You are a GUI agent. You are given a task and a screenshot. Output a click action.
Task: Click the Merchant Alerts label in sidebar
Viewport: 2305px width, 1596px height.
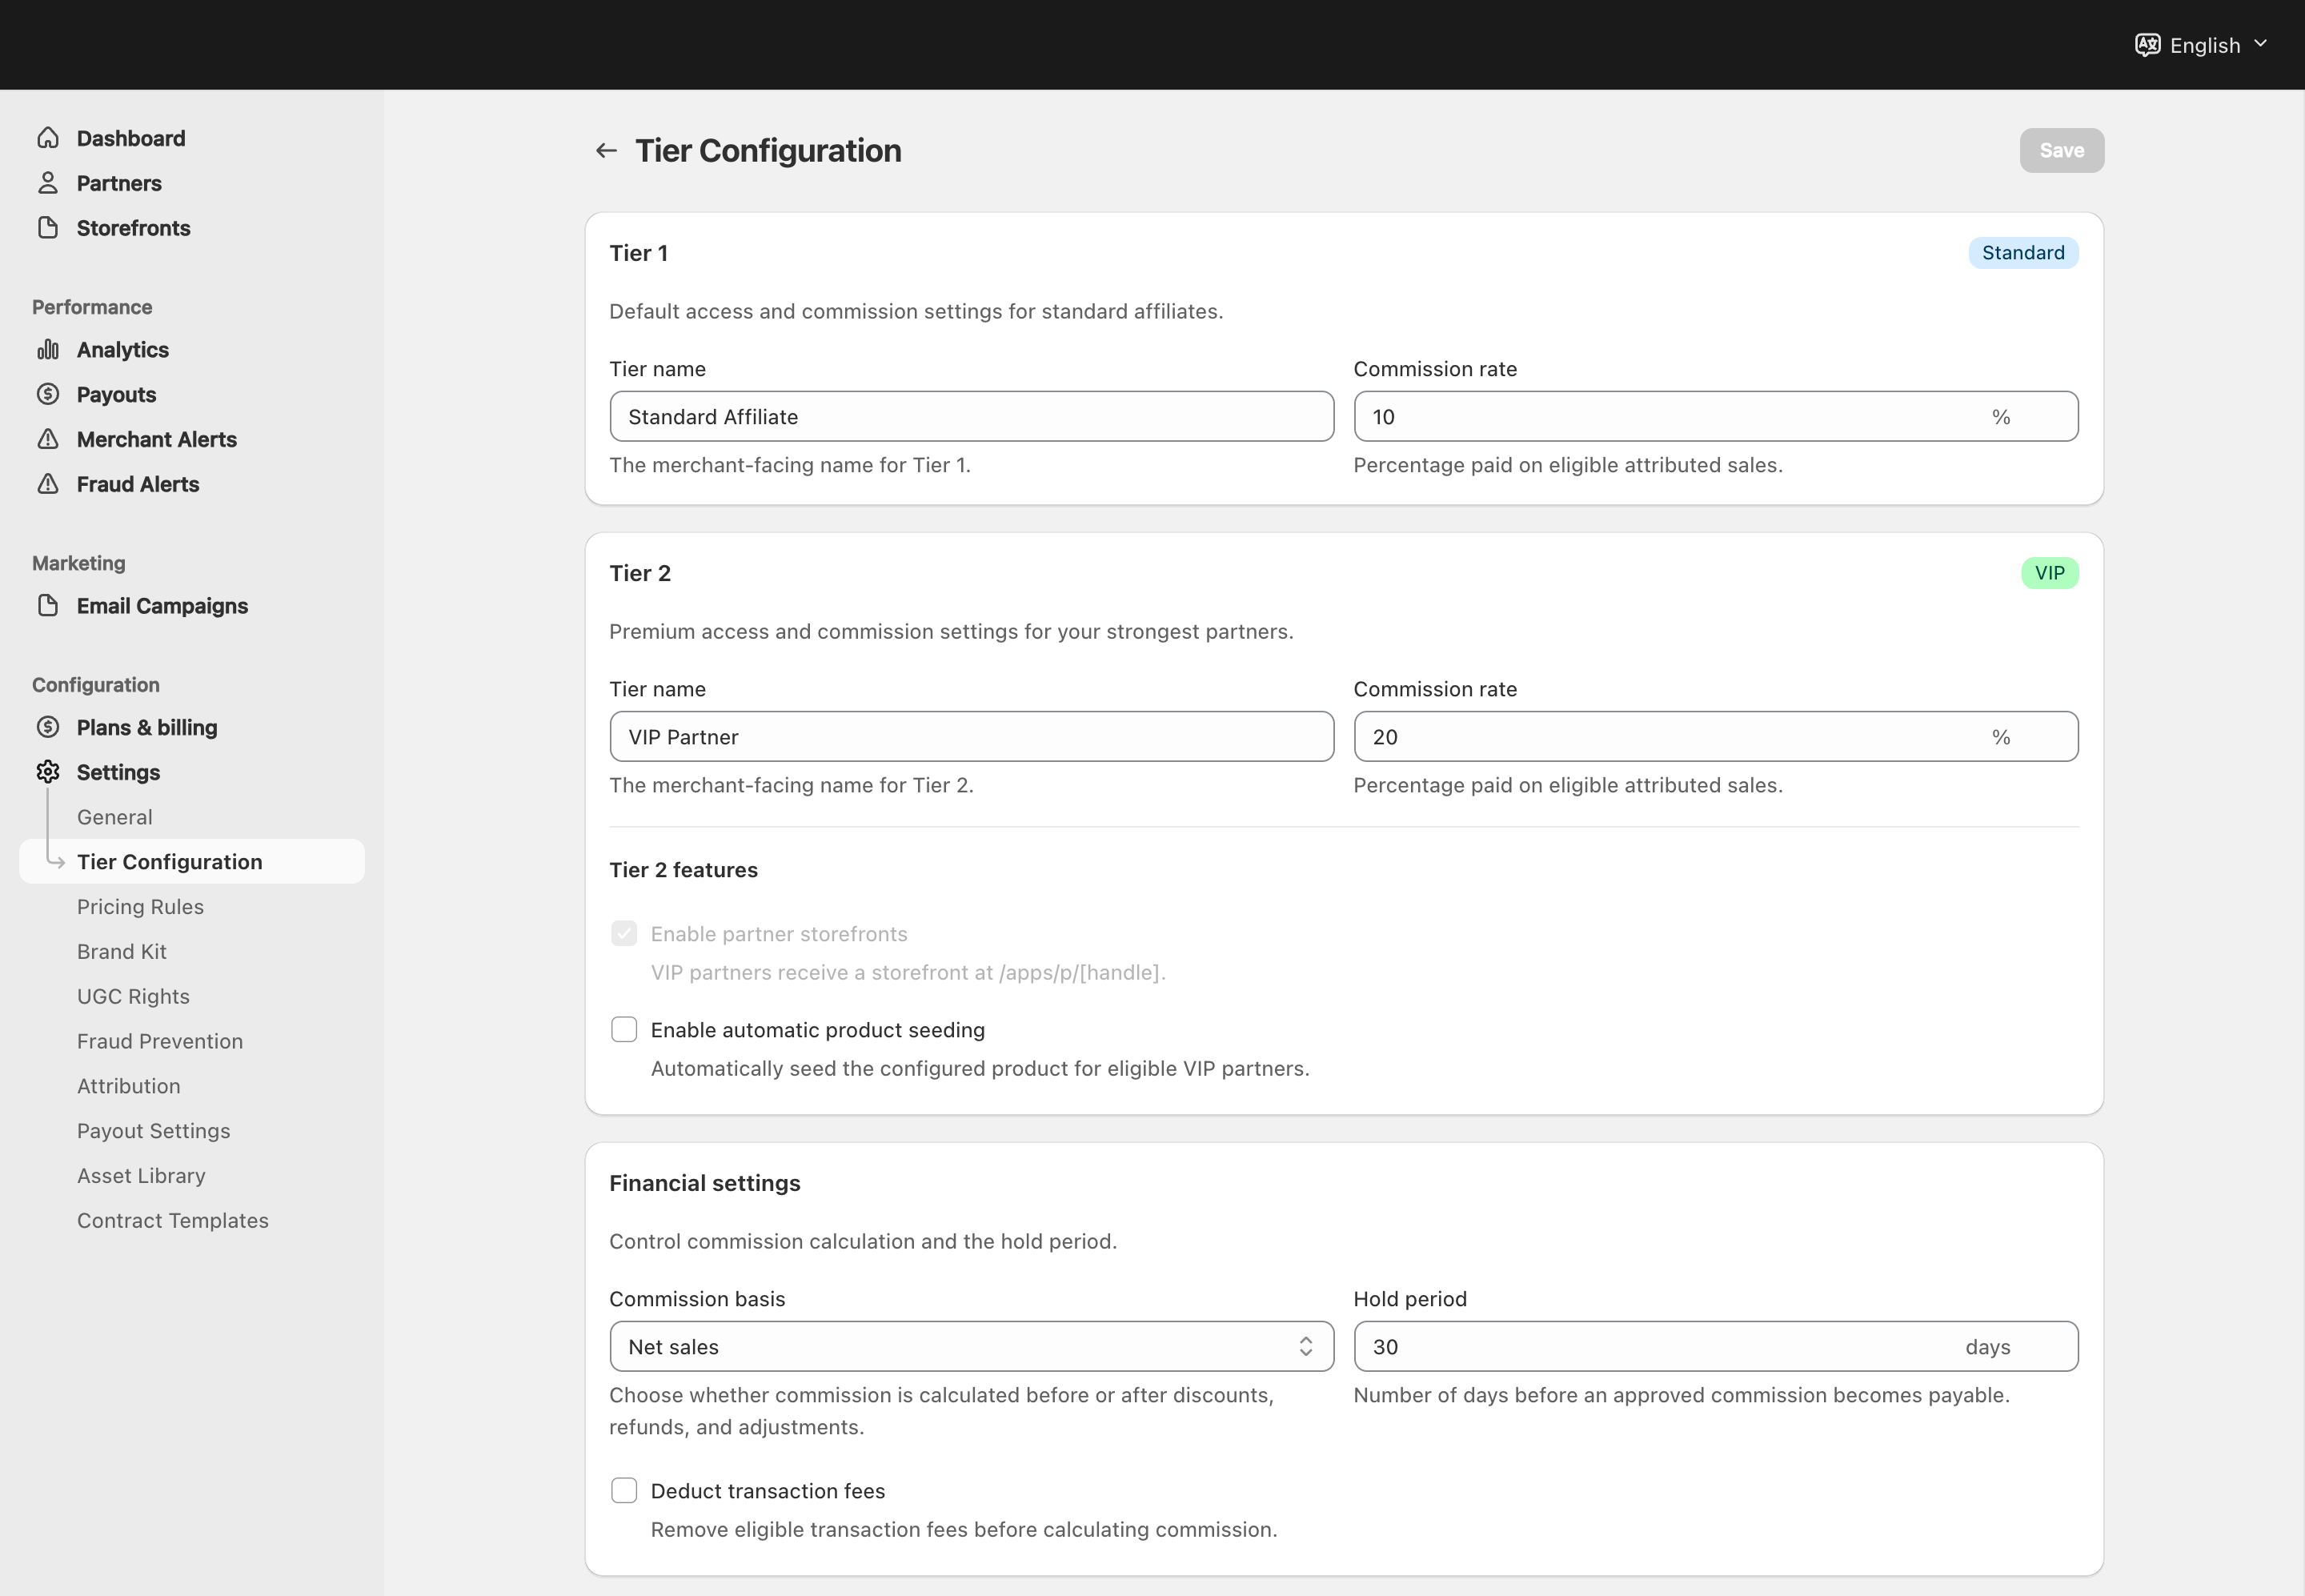click(157, 439)
